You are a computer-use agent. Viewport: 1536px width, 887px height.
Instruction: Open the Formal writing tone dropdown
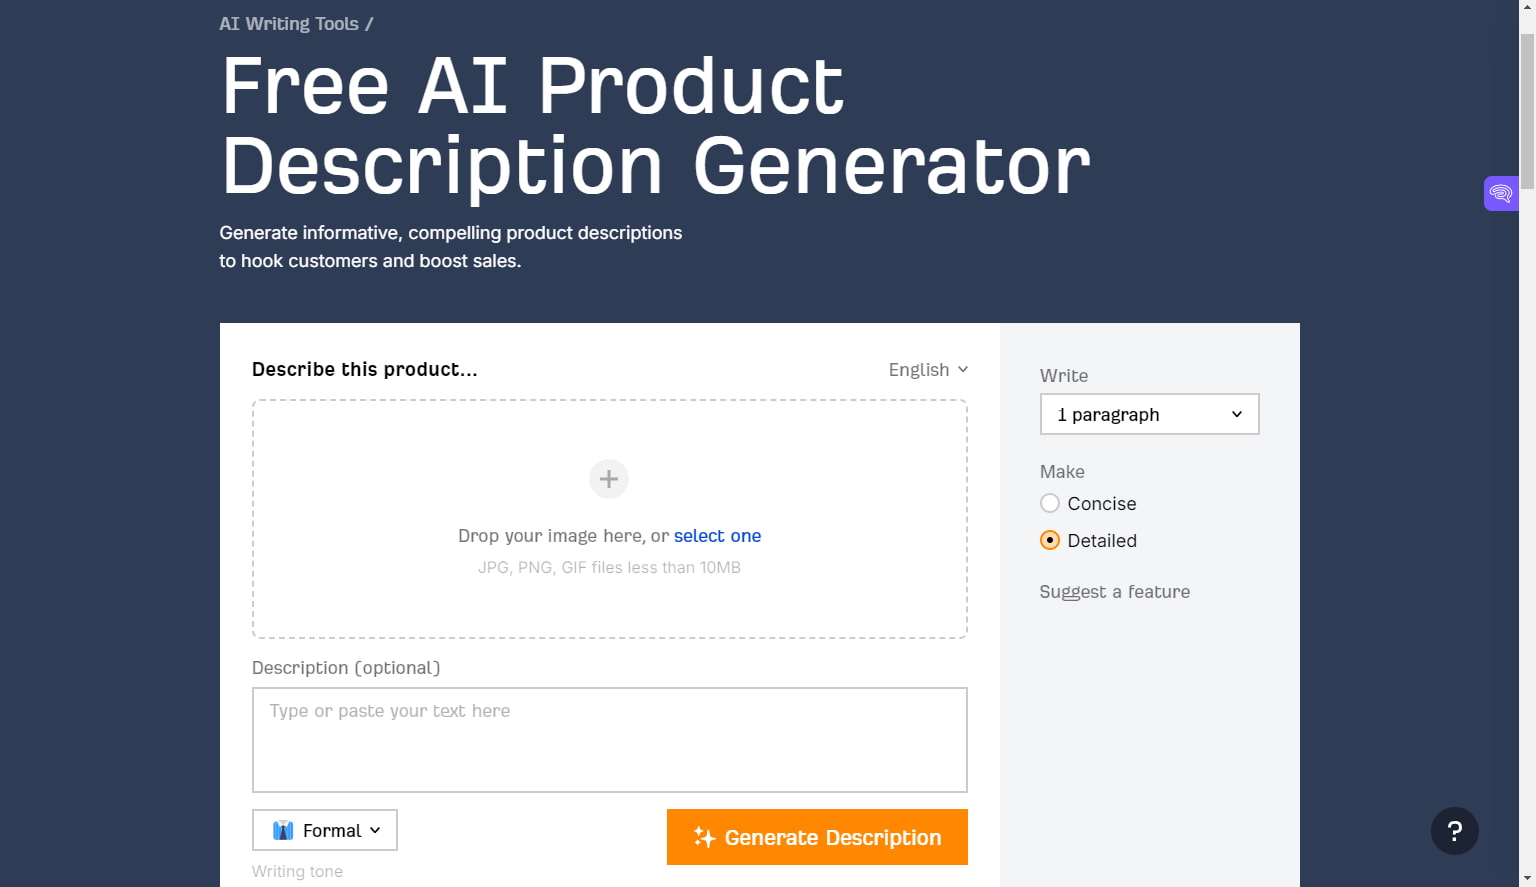[x=324, y=830]
